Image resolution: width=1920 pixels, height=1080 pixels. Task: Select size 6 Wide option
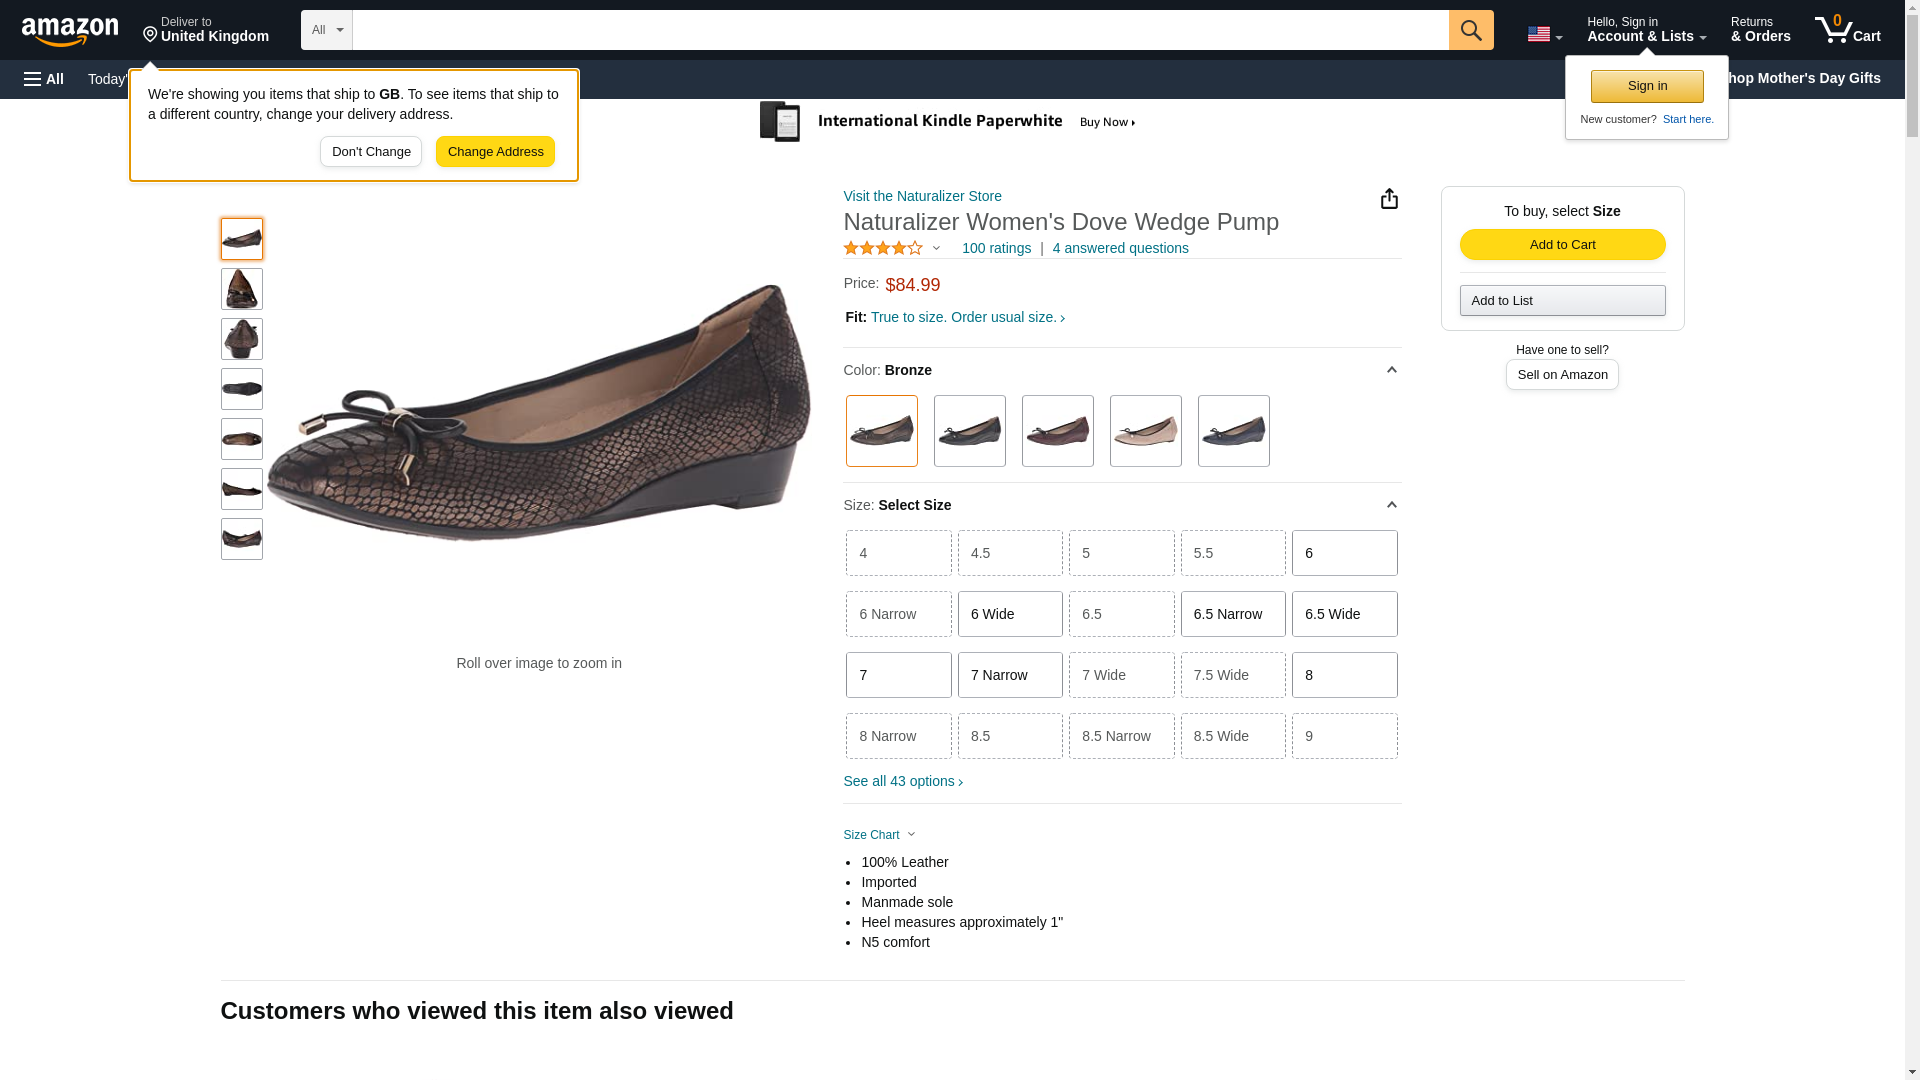coord(1010,614)
